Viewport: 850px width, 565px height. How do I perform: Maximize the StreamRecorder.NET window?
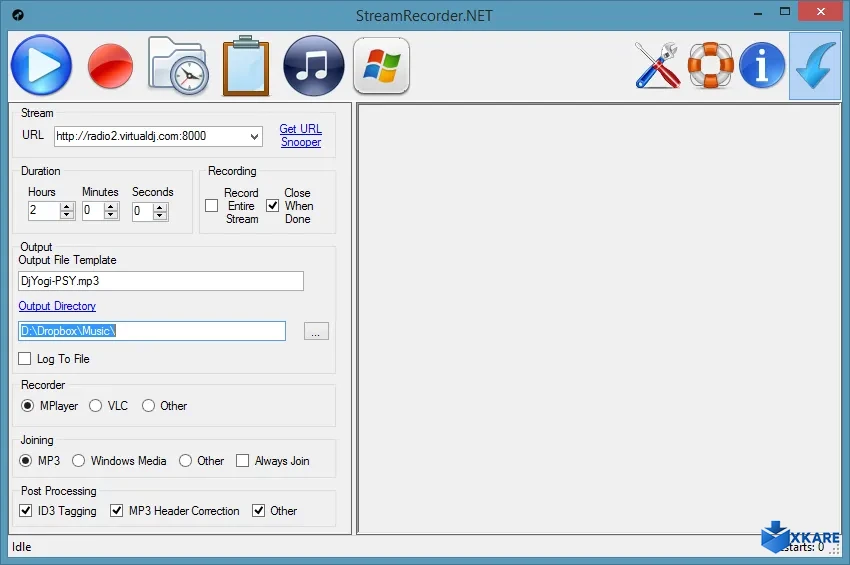[784, 12]
